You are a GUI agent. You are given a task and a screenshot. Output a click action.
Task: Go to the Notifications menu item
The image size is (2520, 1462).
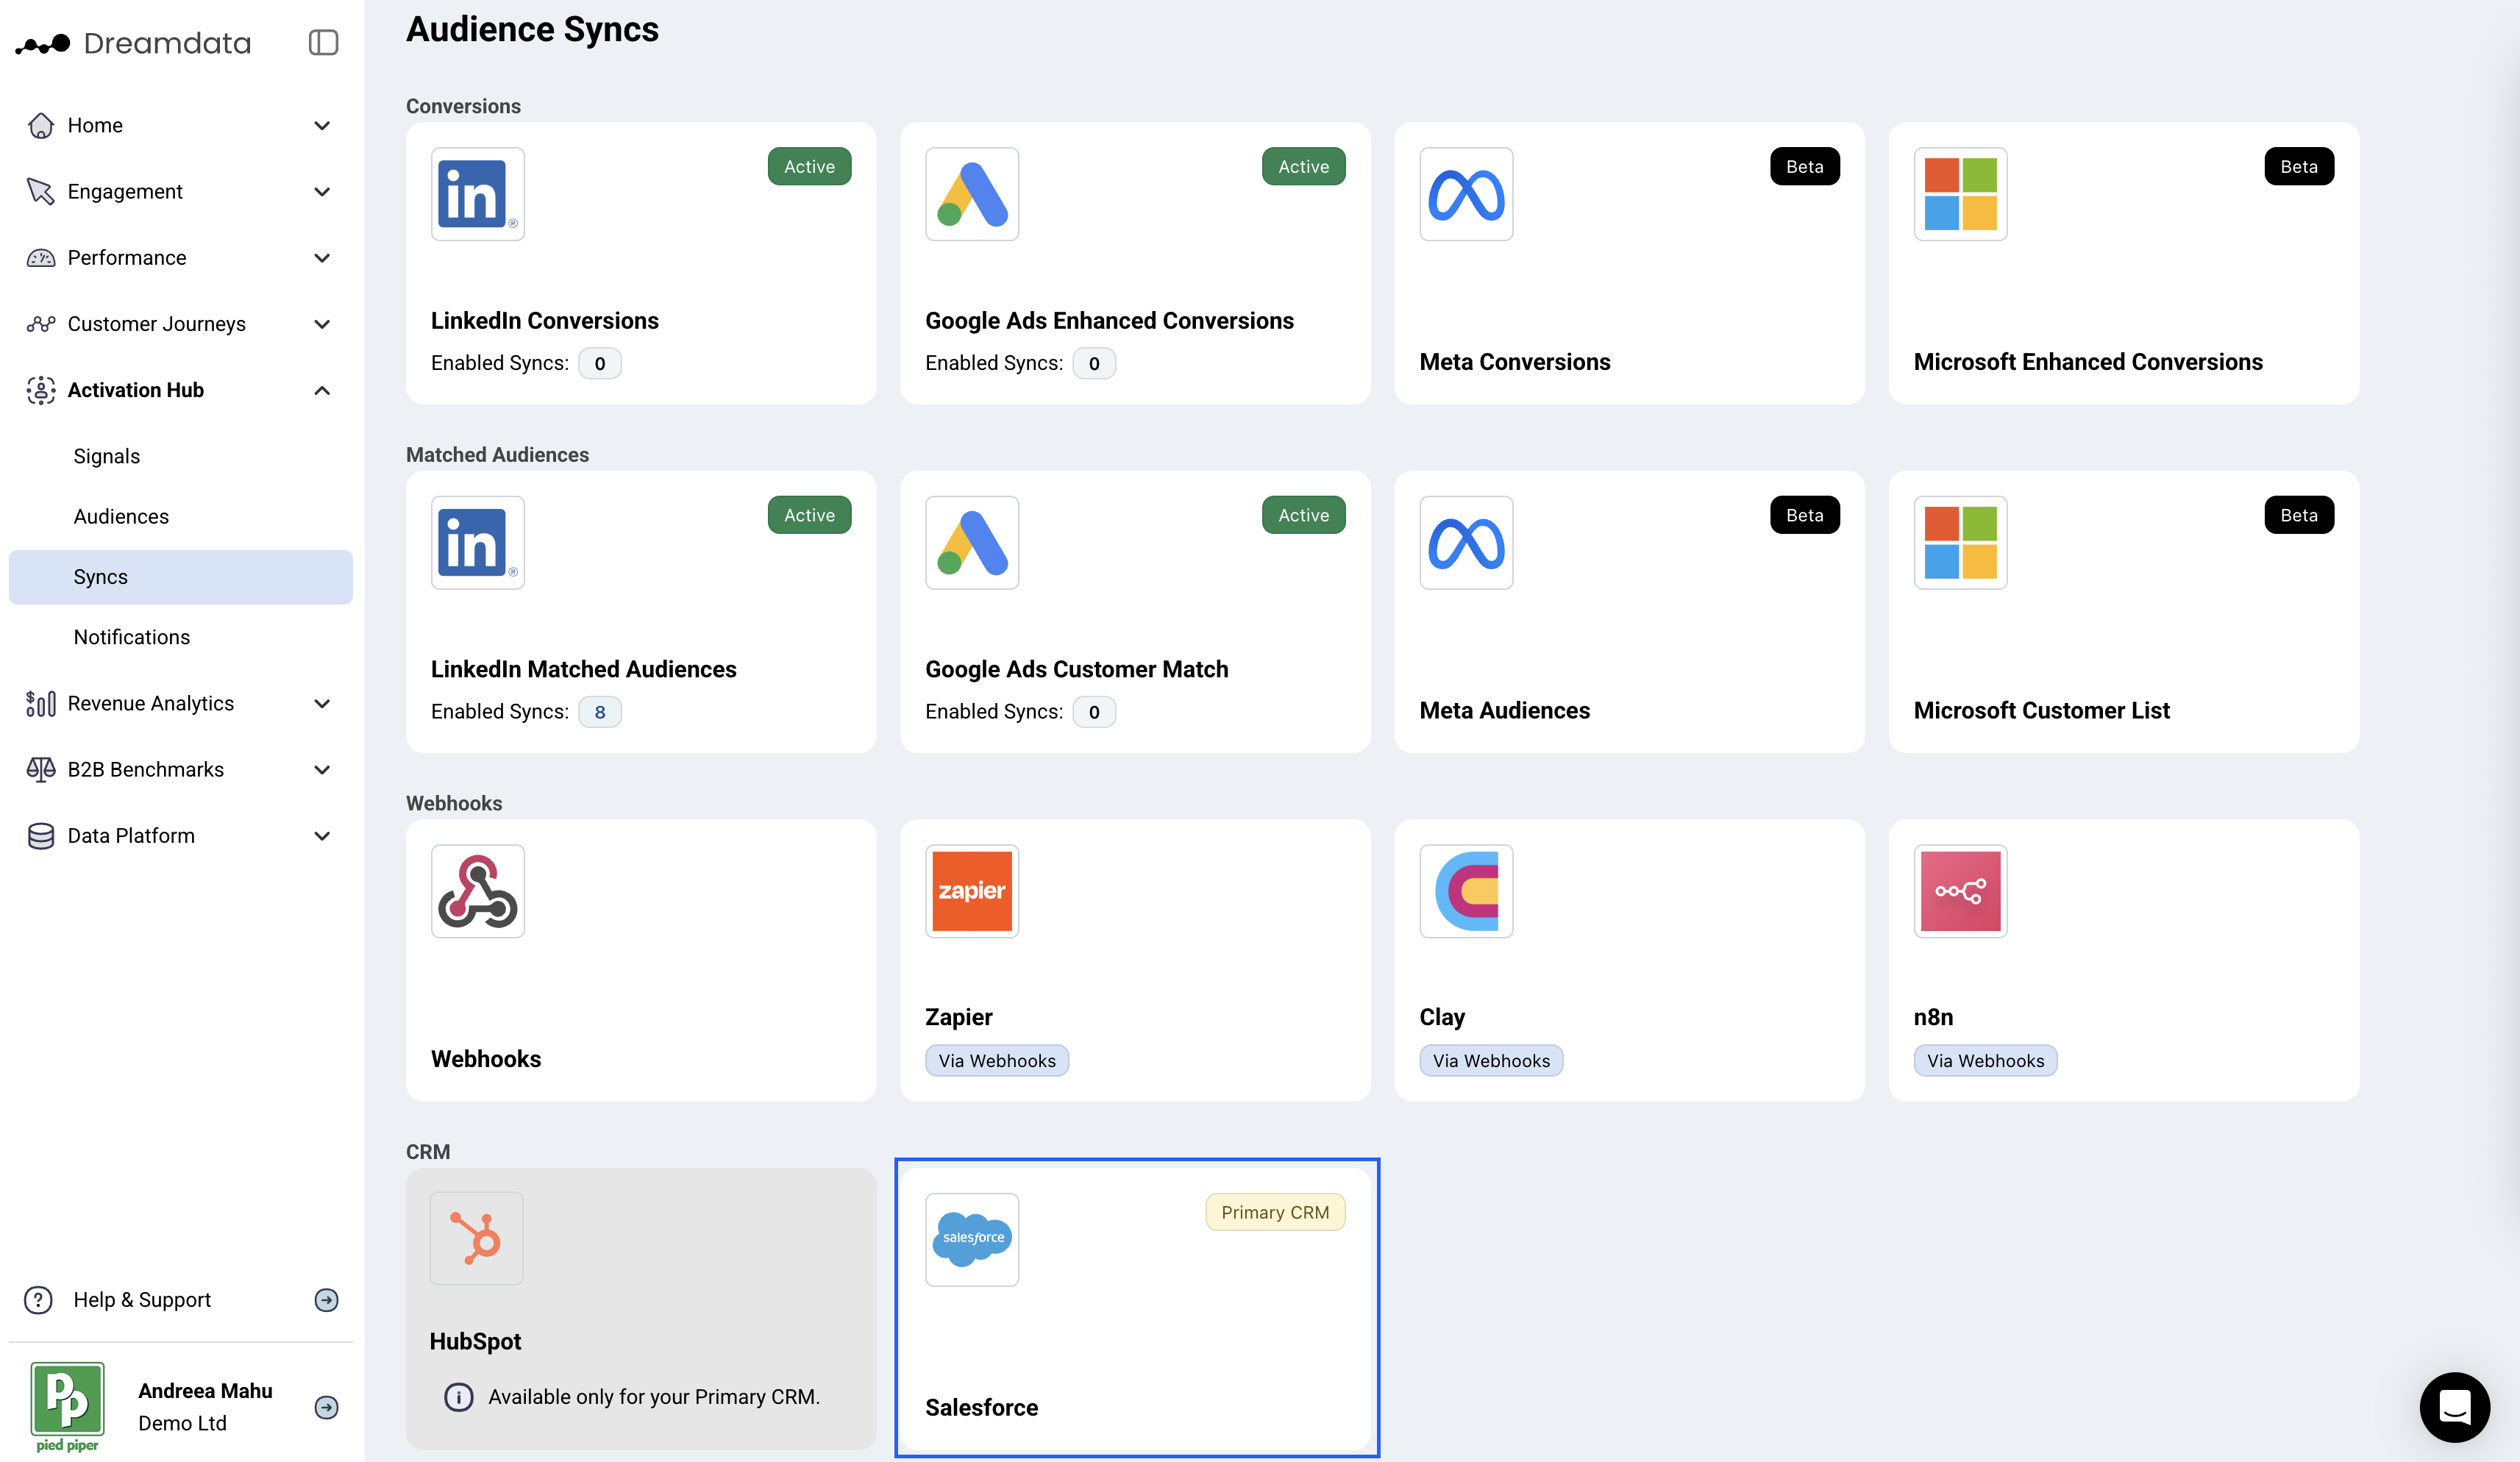click(x=131, y=637)
